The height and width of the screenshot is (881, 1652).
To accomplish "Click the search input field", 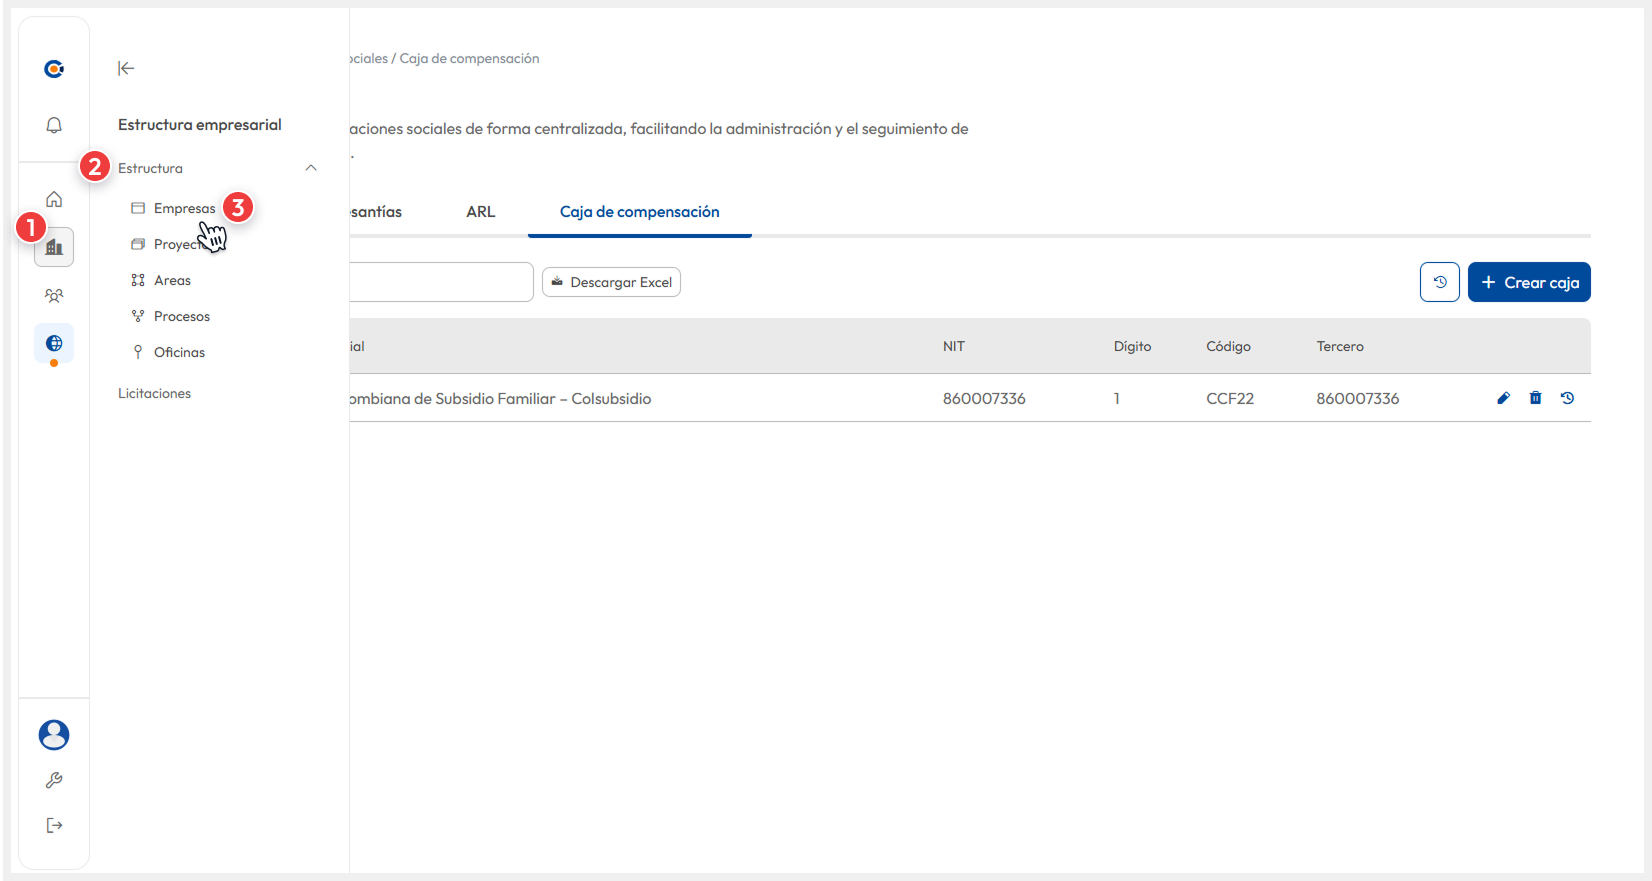I will pyautogui.click(x=440, y=282).
